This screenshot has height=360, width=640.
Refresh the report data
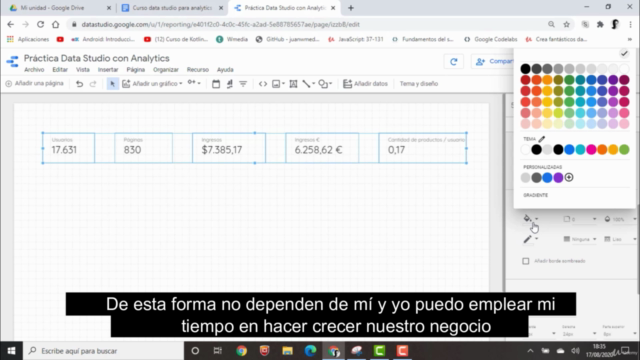[453, 62]
